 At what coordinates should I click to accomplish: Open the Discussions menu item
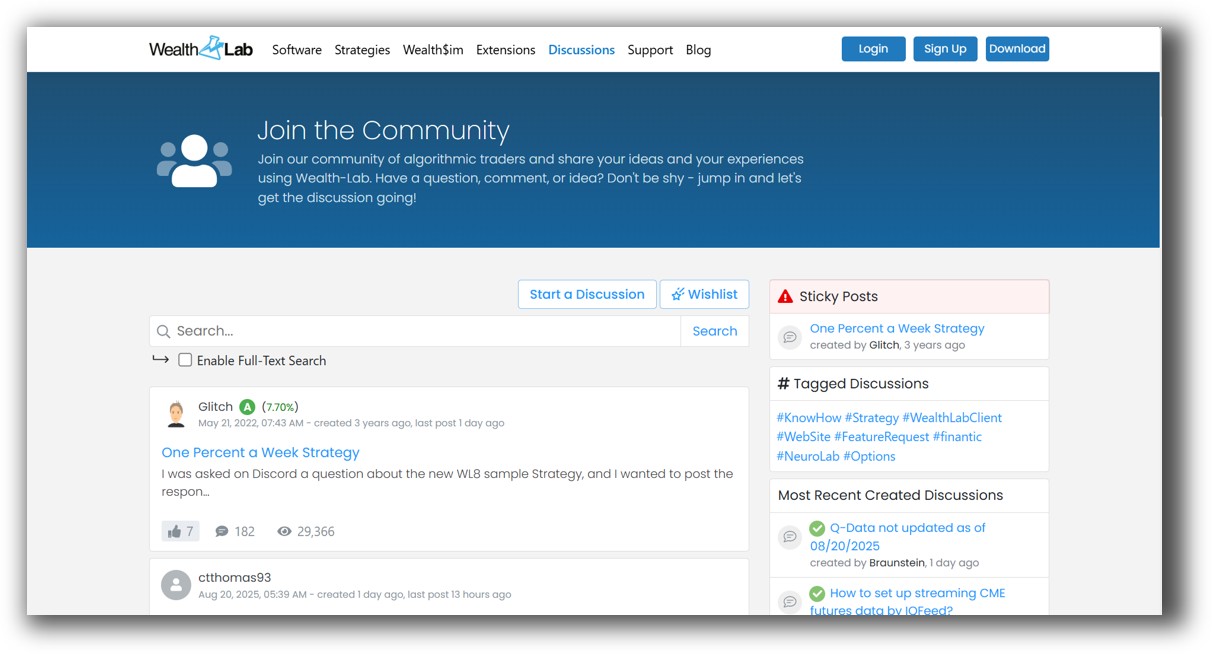tap(581, 49)
